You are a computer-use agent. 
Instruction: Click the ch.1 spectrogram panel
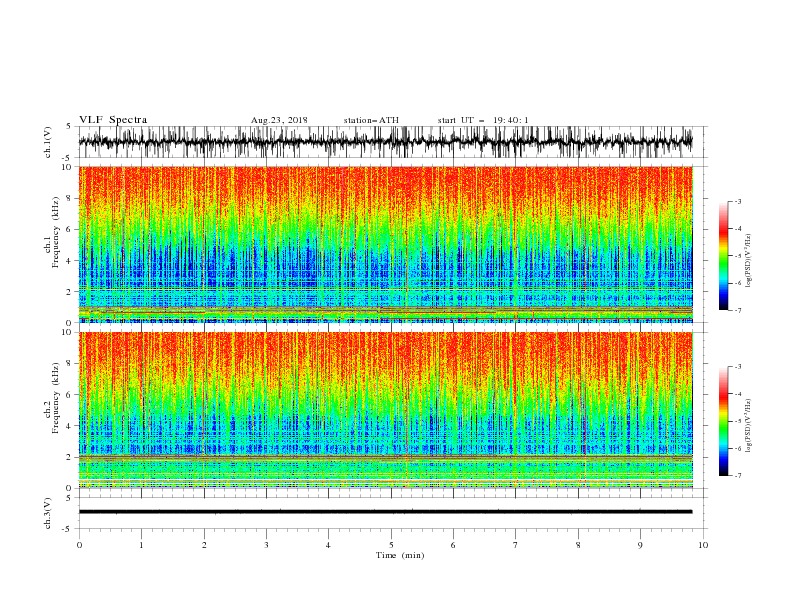pyautogui.click(x=386, y=244)
